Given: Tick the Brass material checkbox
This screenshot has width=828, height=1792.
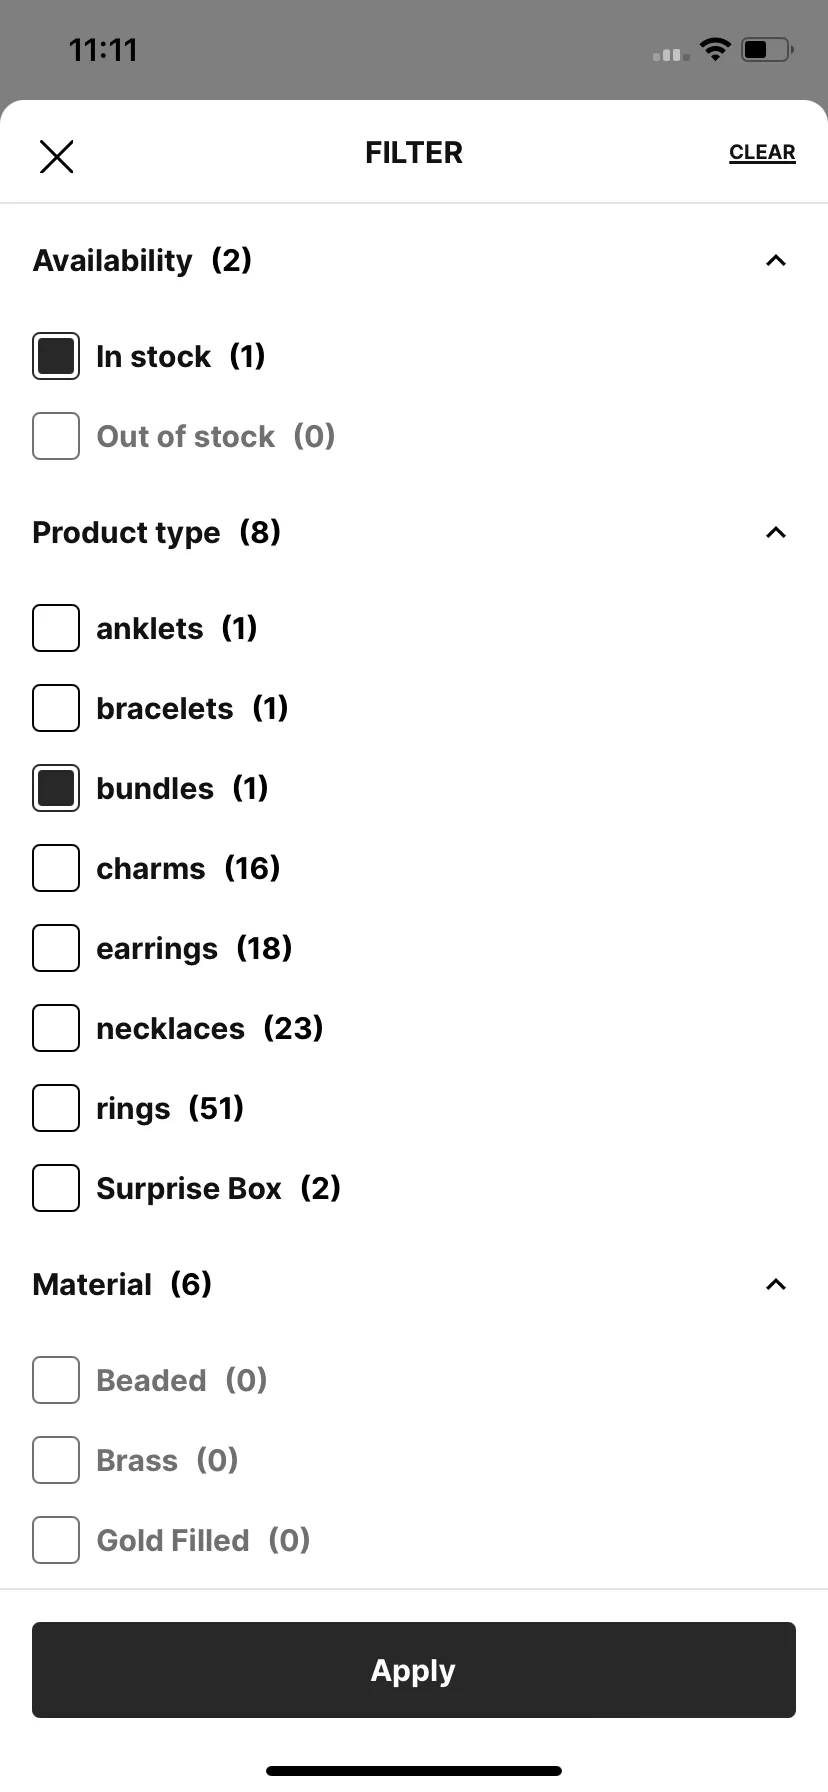Looking at the screenshot, I should tap(56, 1460).
